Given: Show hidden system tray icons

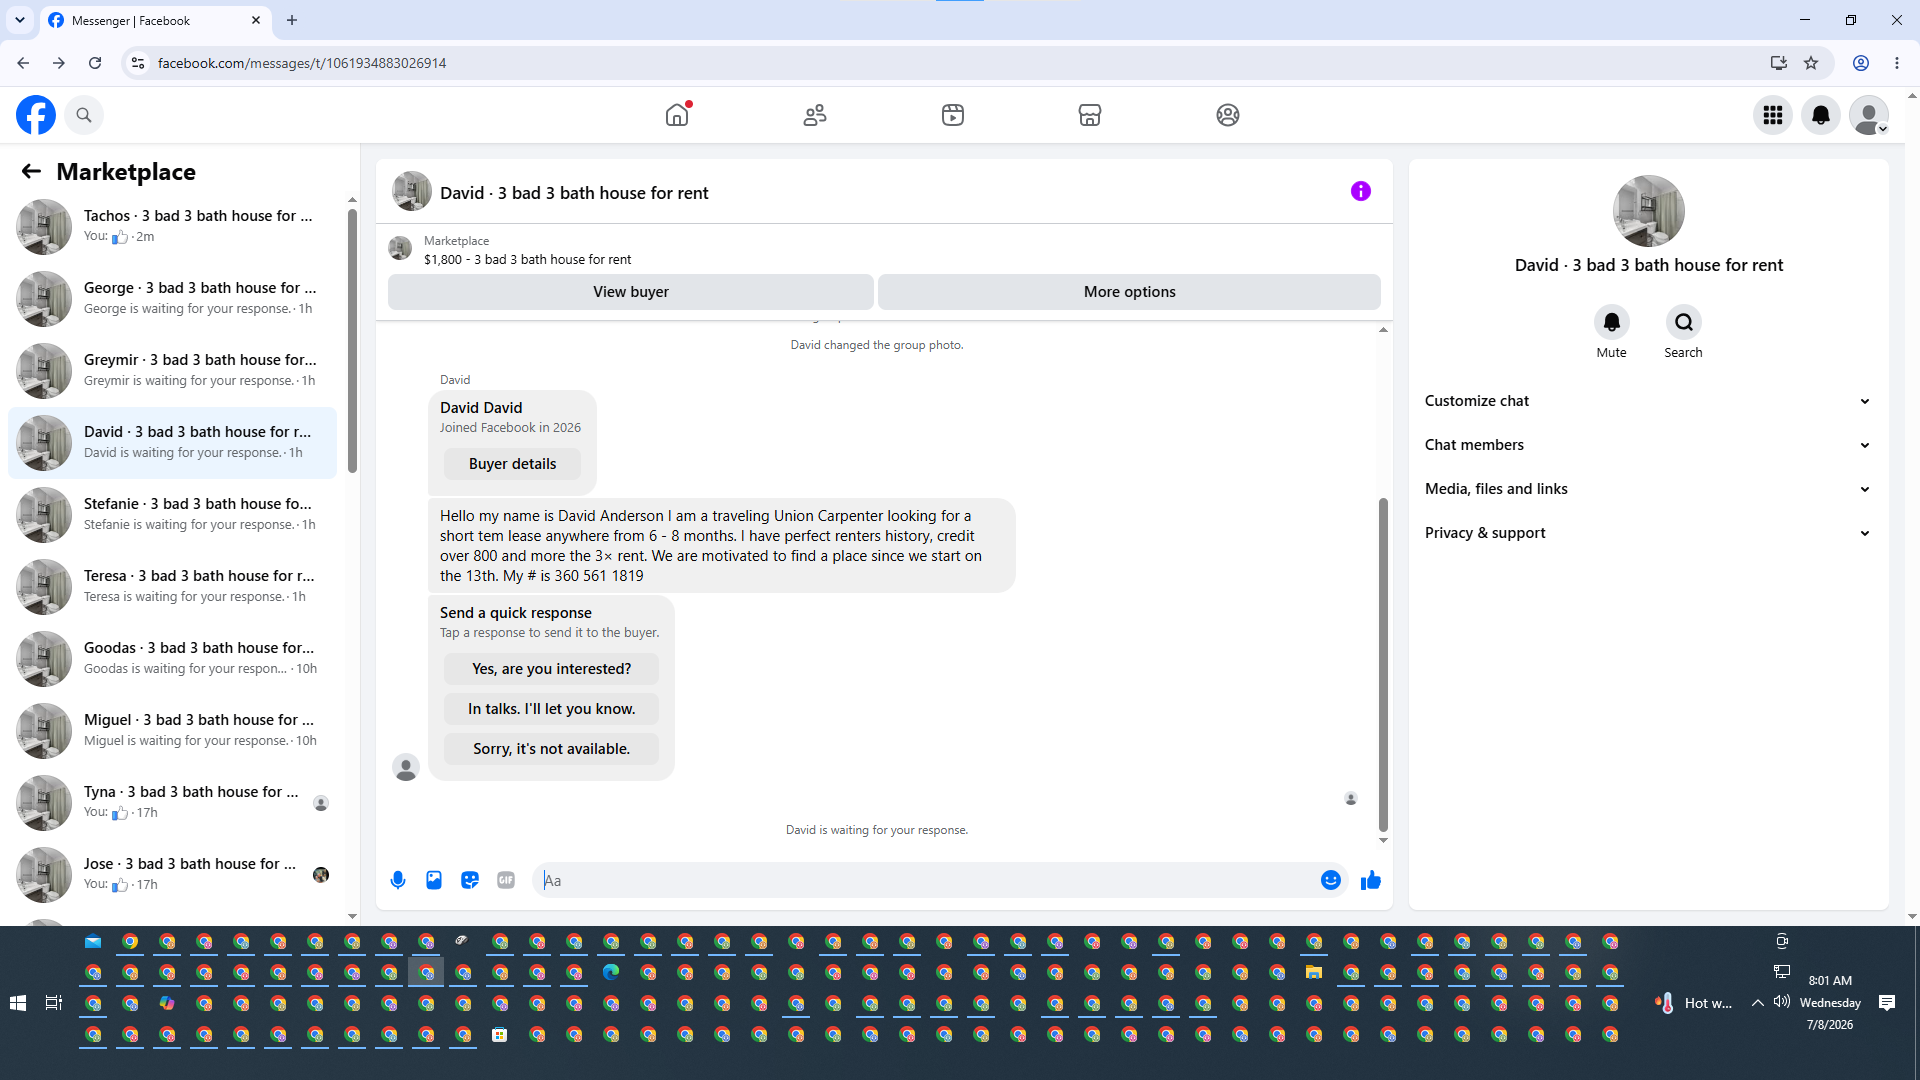Looking at the screenshot, I should point(1757,1003).
